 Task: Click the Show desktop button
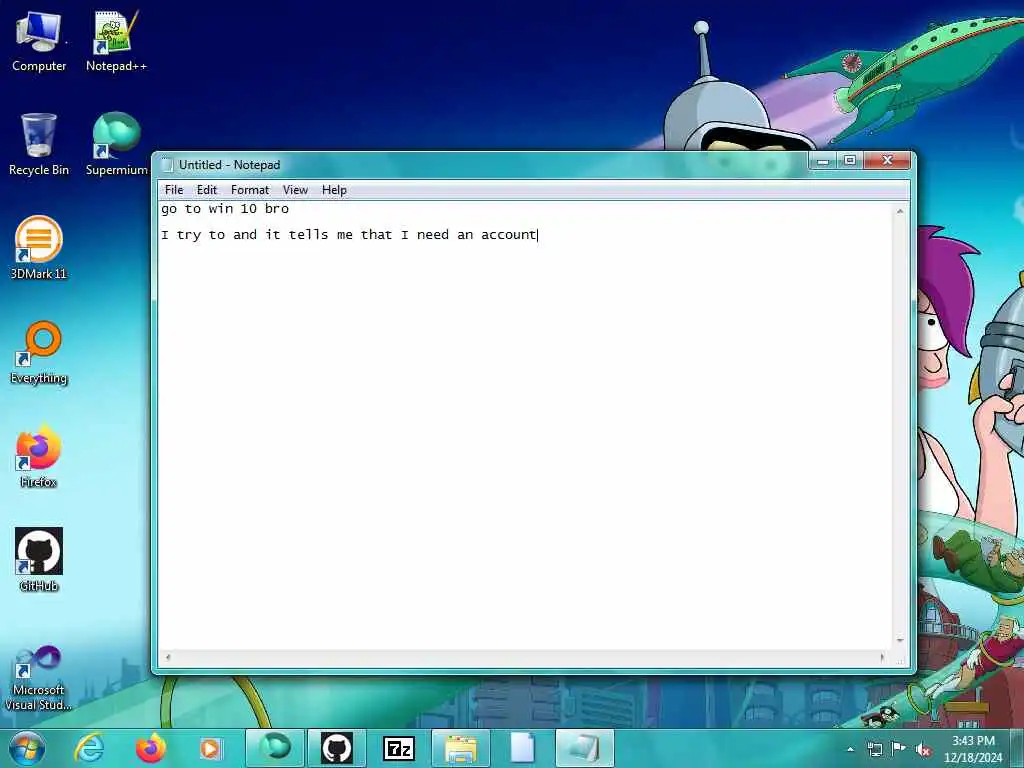pos(1017,748)
